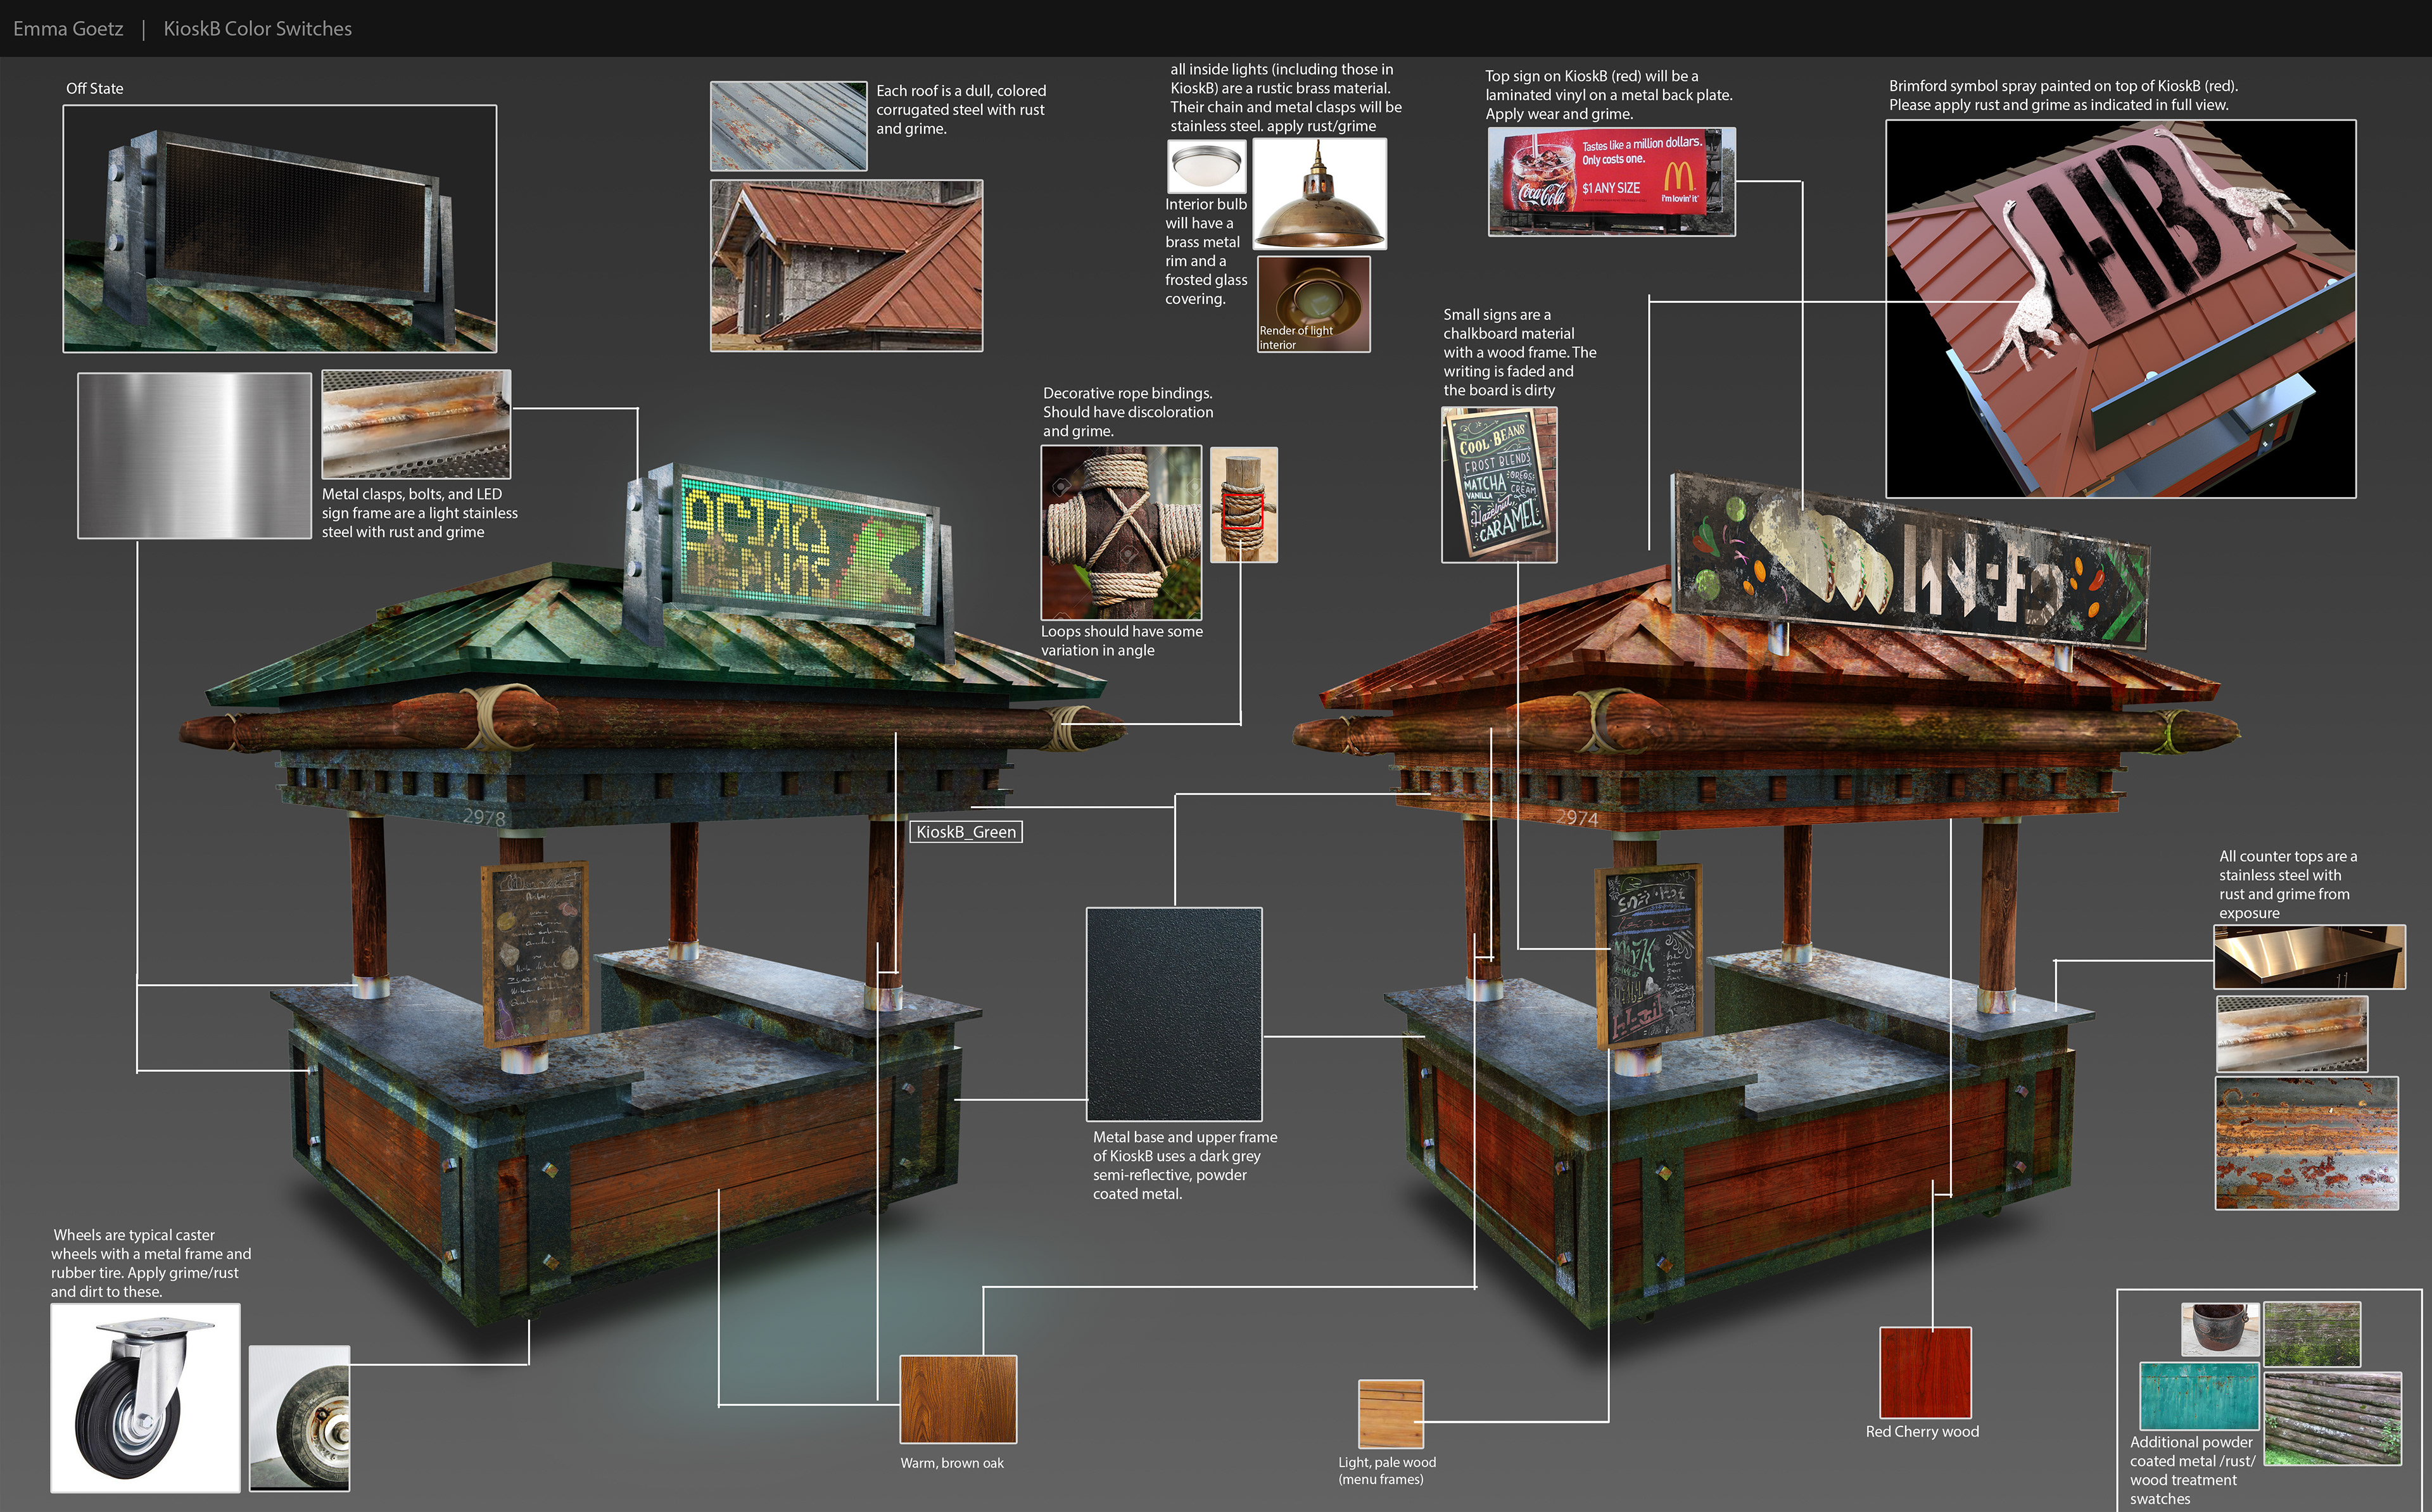Click the Render of light interior image
The height and width of the screenshot is (1512, 2432).
click(1313, 304)
